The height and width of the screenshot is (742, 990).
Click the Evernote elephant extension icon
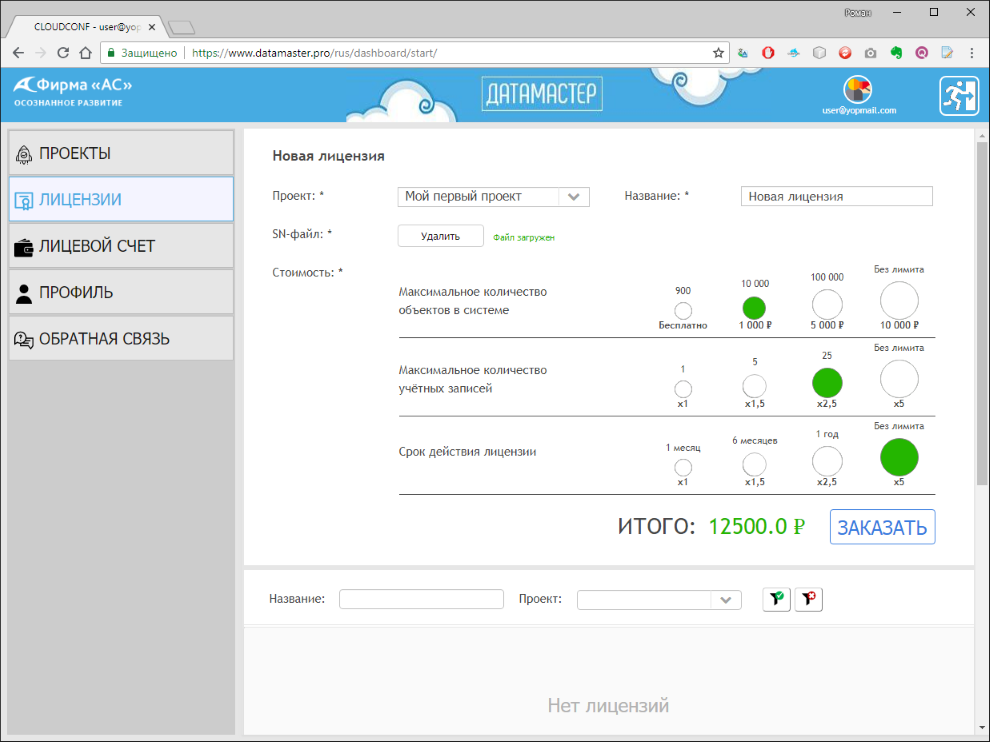tap(896, 53)
